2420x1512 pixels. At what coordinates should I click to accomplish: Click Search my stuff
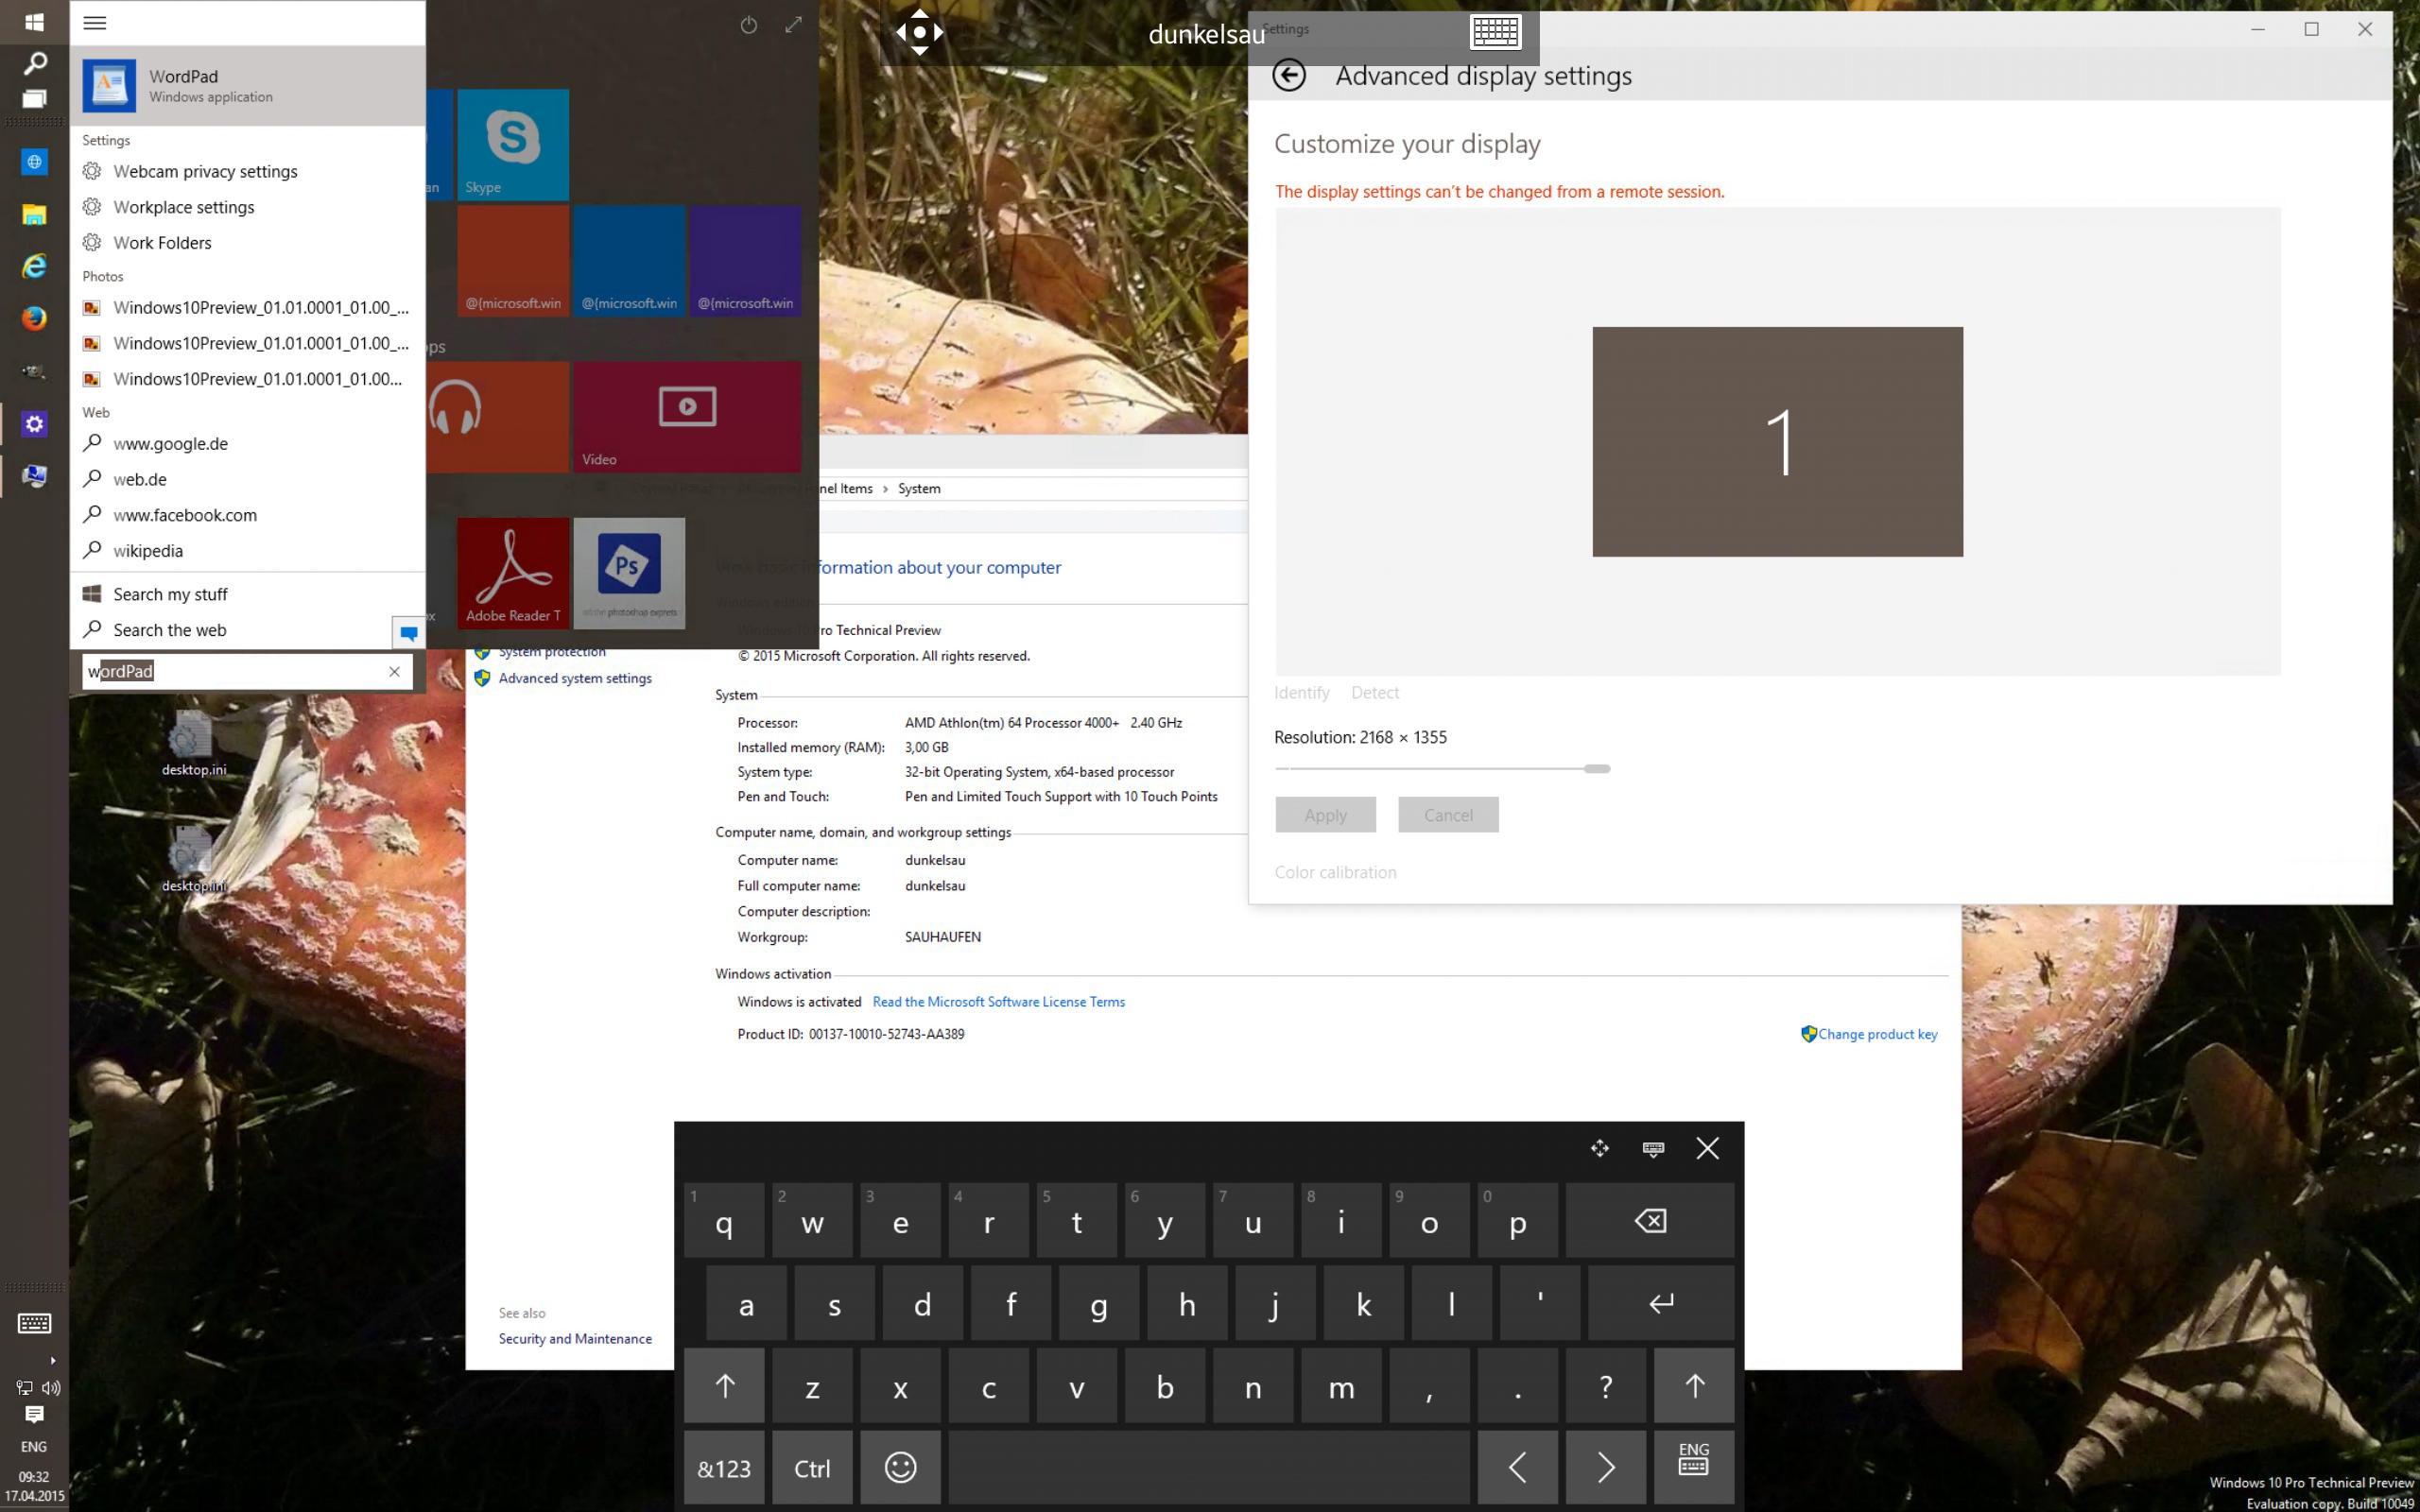247,594
